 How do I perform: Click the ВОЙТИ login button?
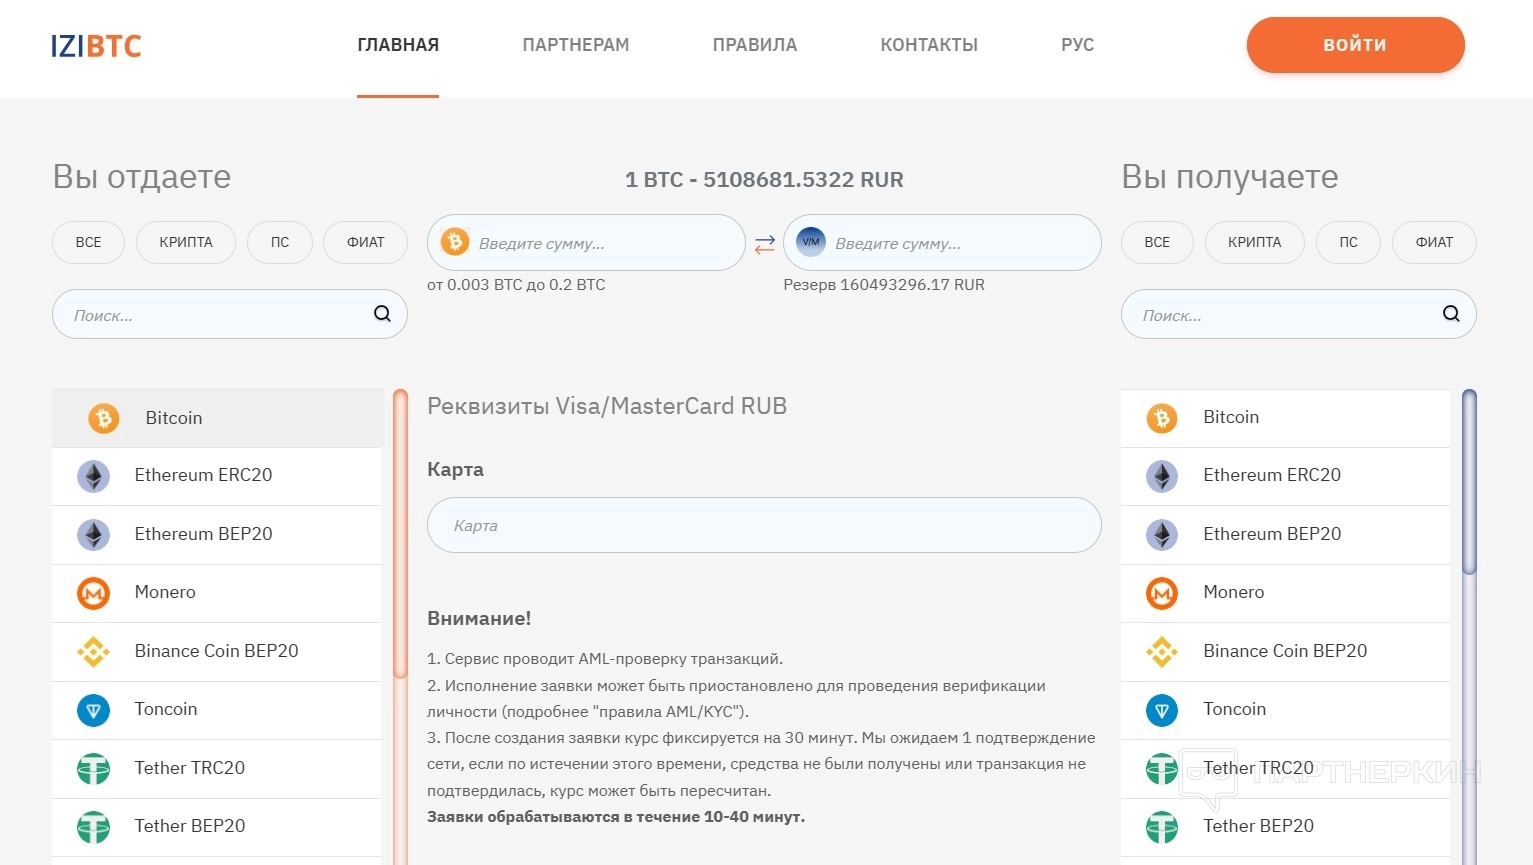(x=1355, y=45)
